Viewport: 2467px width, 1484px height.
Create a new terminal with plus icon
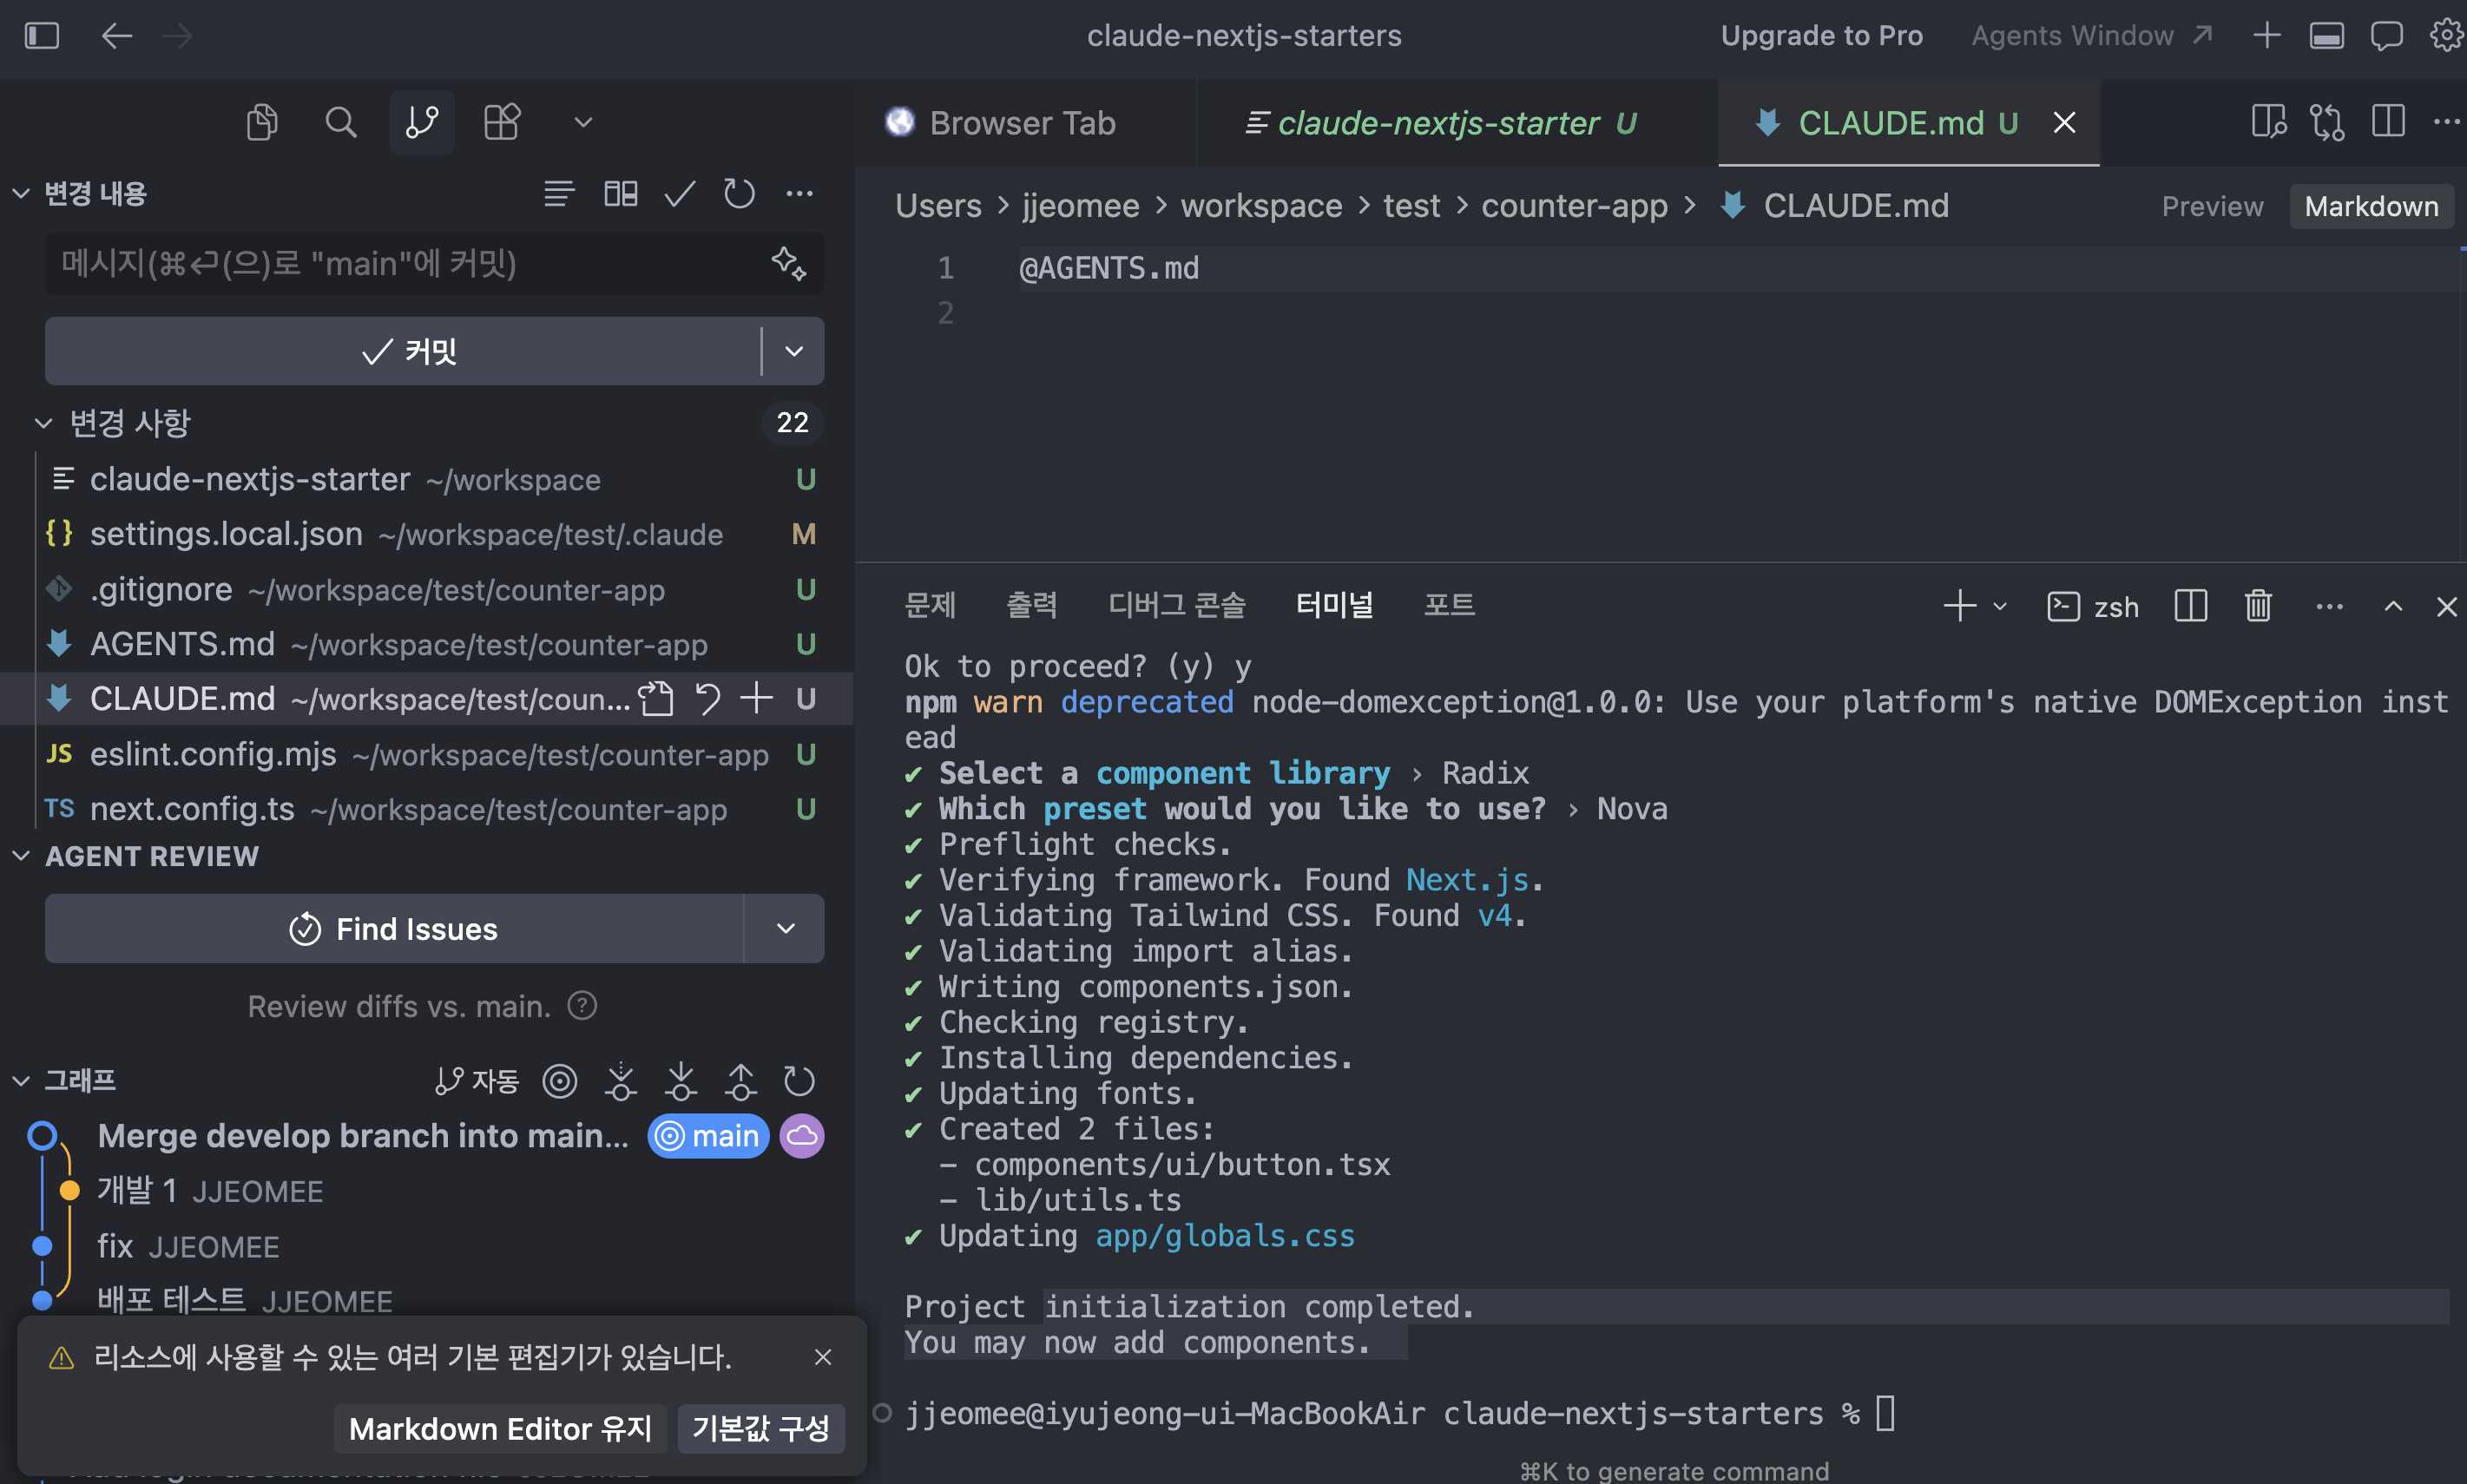1958,606
